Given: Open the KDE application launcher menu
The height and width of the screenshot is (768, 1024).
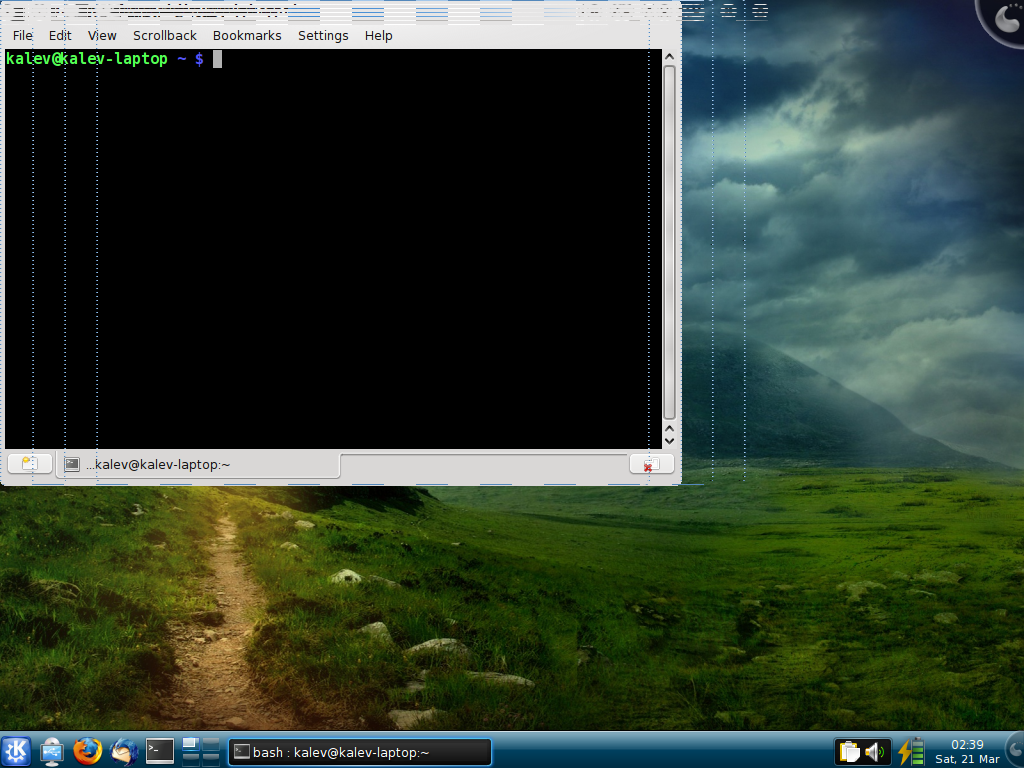Looking at the screenshot, I should (x=16, y=751).
